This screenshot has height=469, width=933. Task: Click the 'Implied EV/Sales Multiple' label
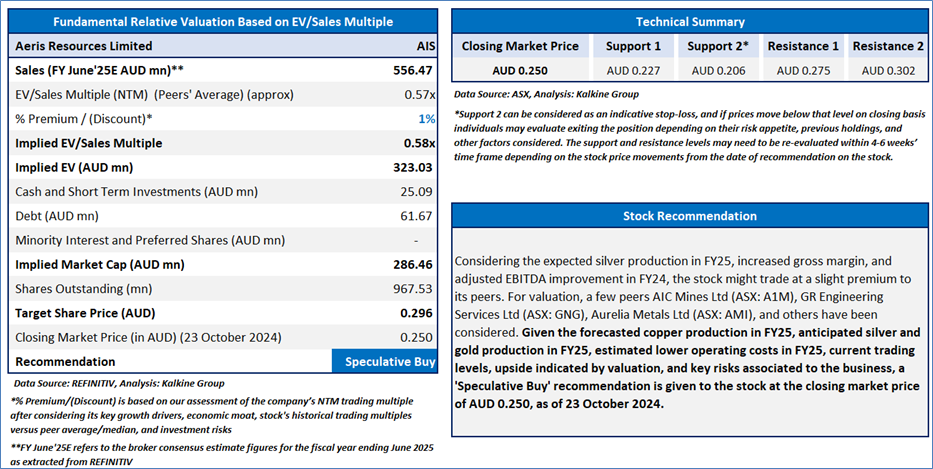(89, 143)
